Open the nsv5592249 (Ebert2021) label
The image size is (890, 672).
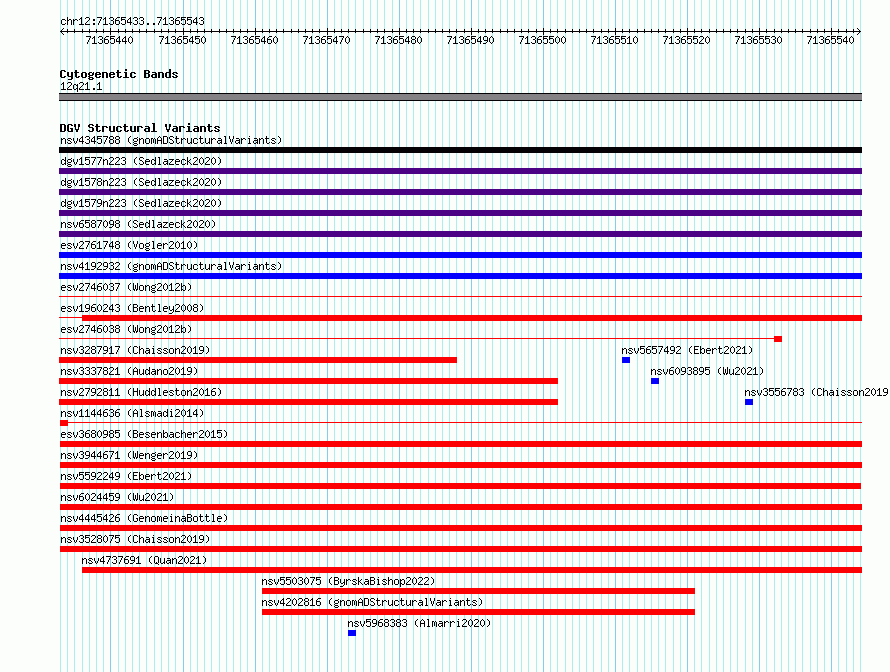click(126, 476)
